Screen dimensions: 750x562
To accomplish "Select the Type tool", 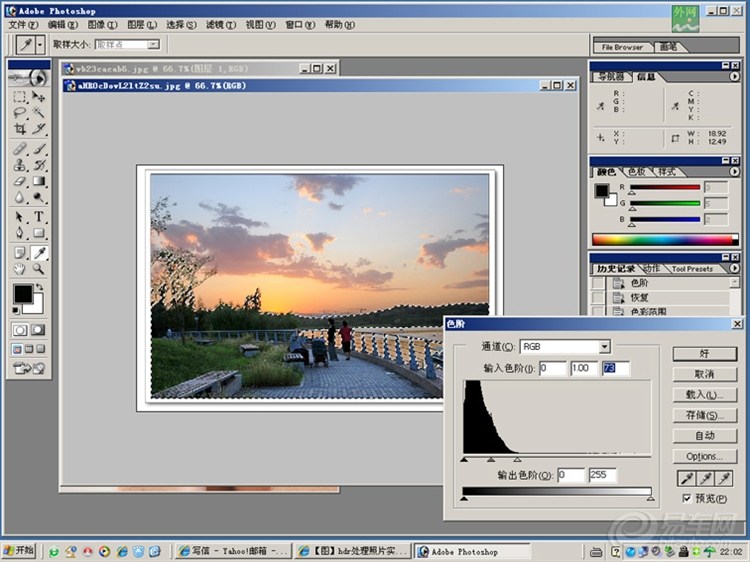I will 39,217.
